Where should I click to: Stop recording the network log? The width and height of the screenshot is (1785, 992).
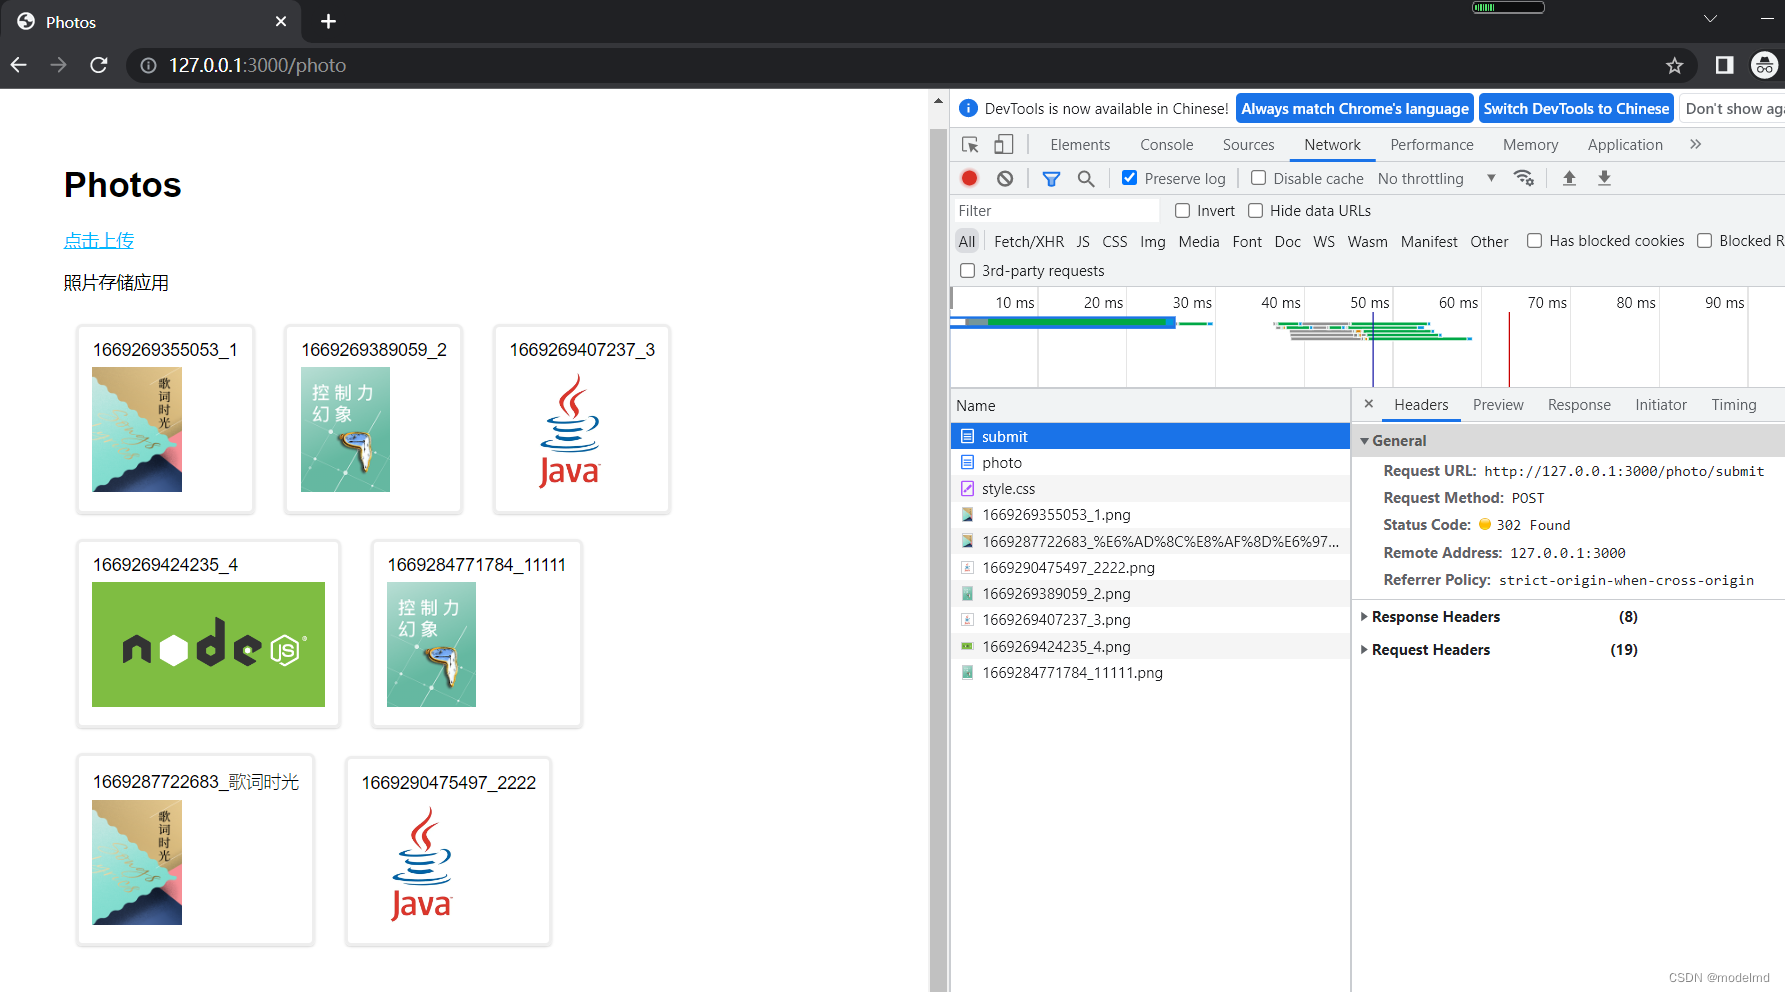click(969, 178)
